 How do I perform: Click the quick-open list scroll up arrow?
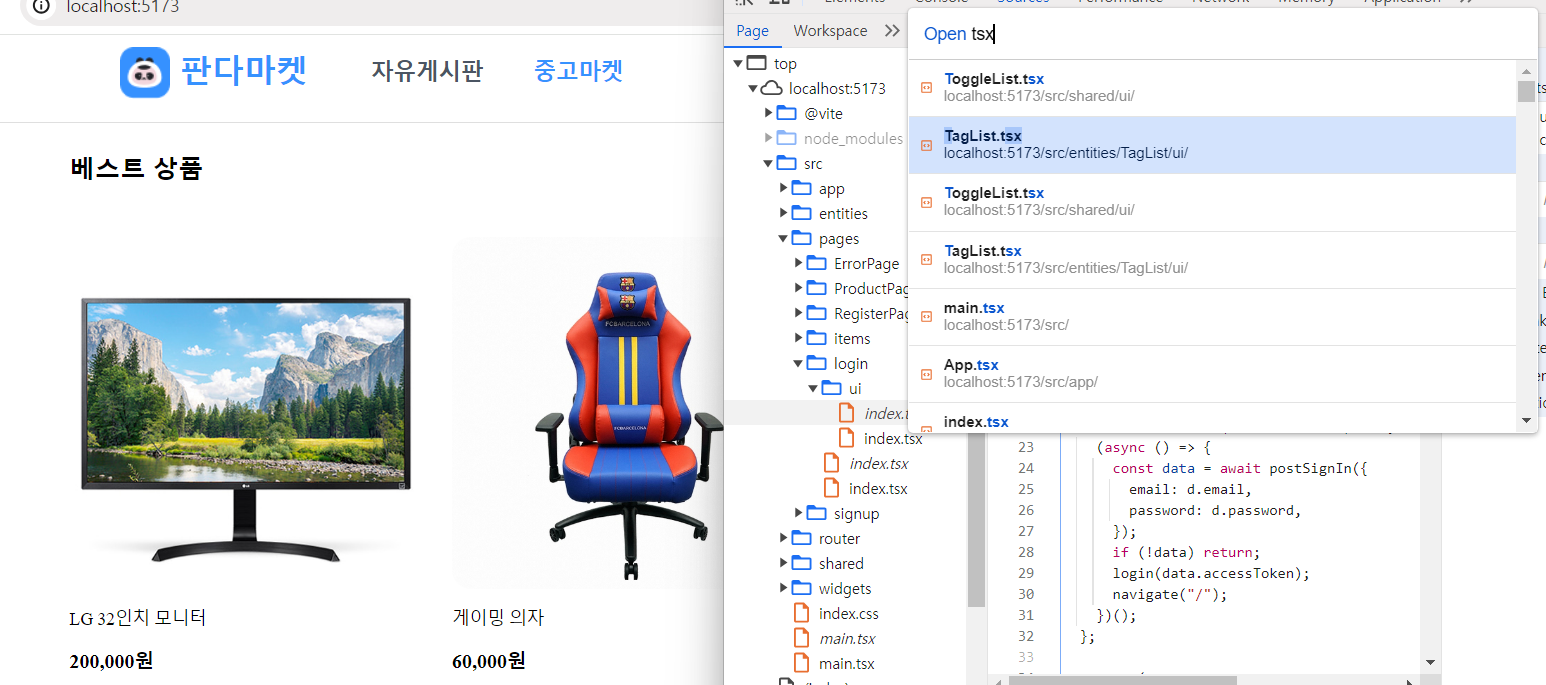click(x=1526, y=72)
